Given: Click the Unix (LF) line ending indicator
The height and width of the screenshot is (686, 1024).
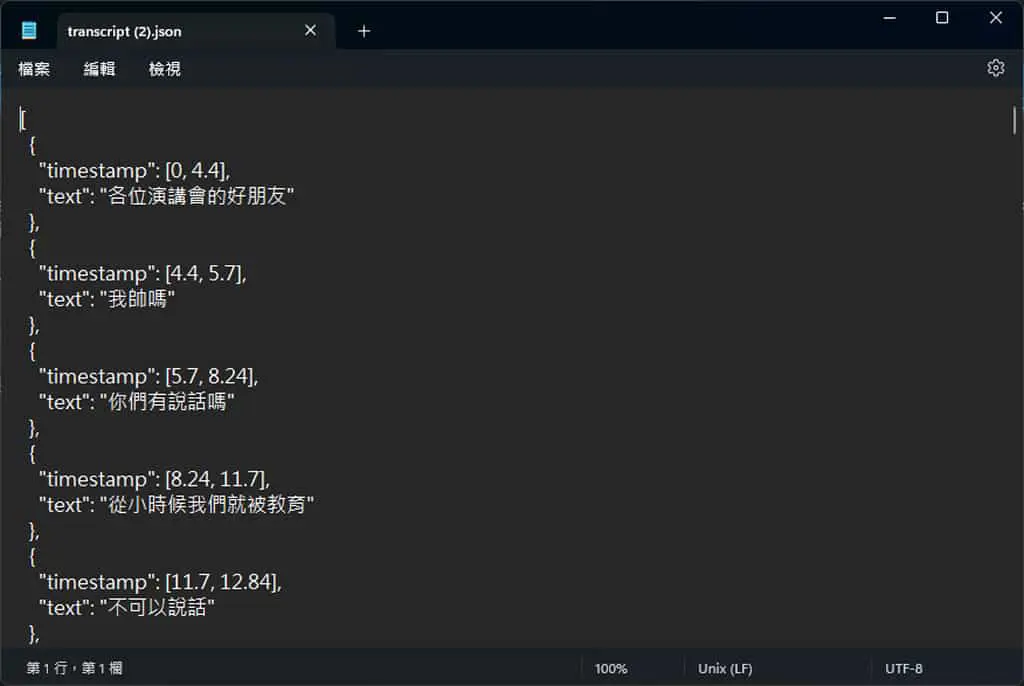Looking at the screenshot, I should coord(725,668).
